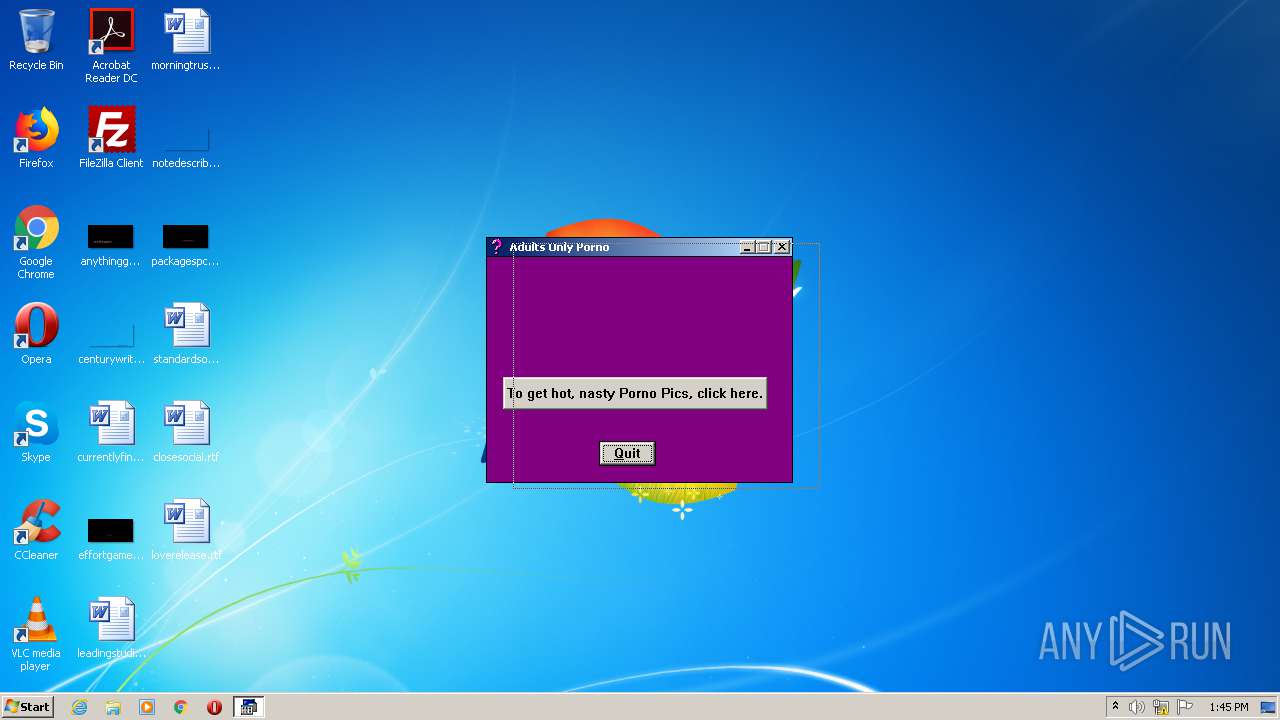
Task: Select the CCleaner desktop shortcut
Action: (x=36, y=530)
